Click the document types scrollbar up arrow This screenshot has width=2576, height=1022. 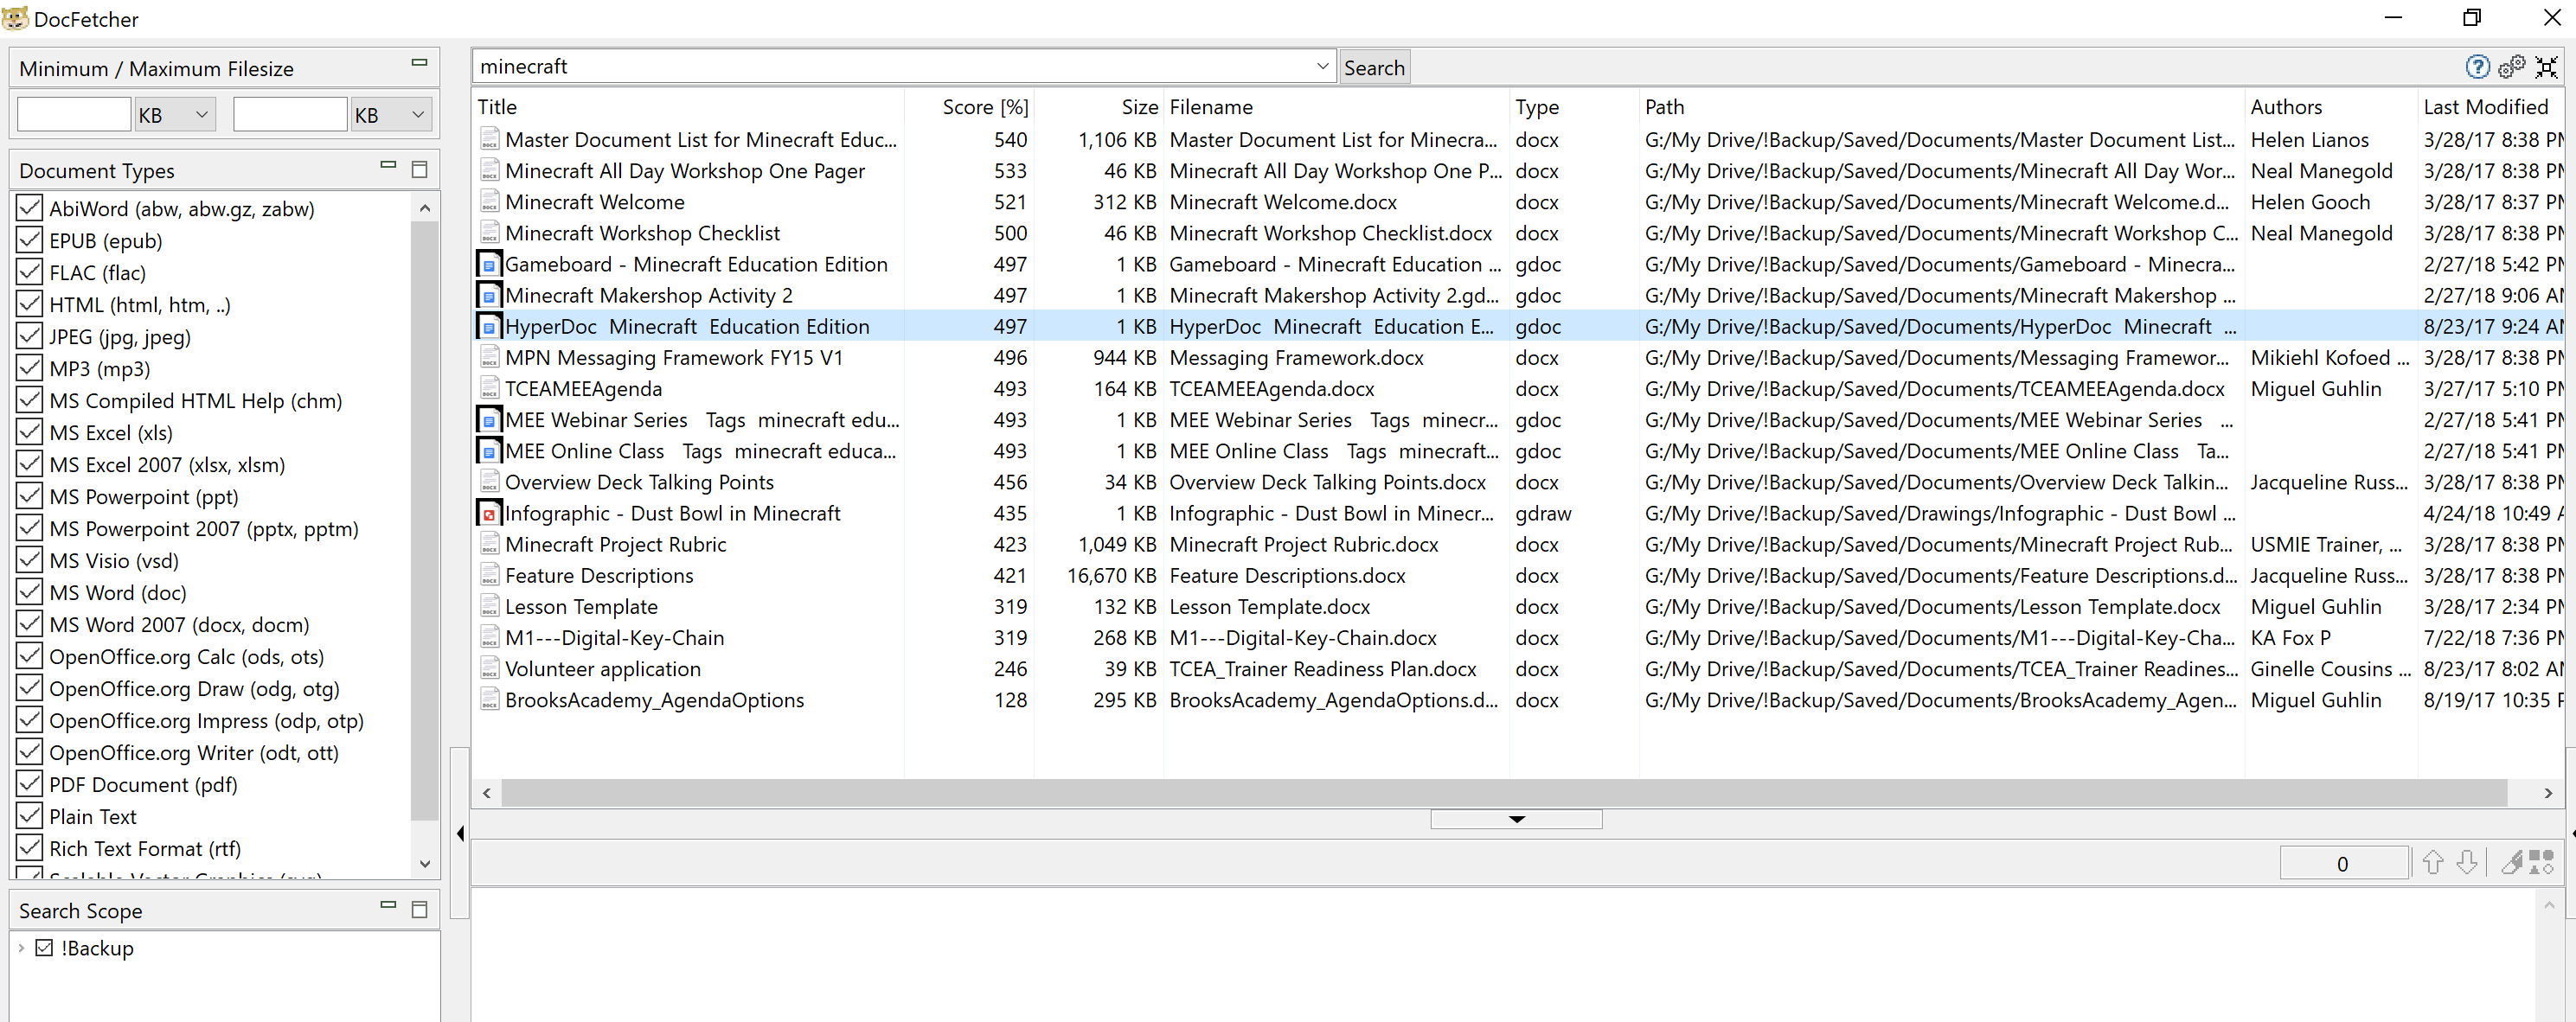(x=425, y=207)
